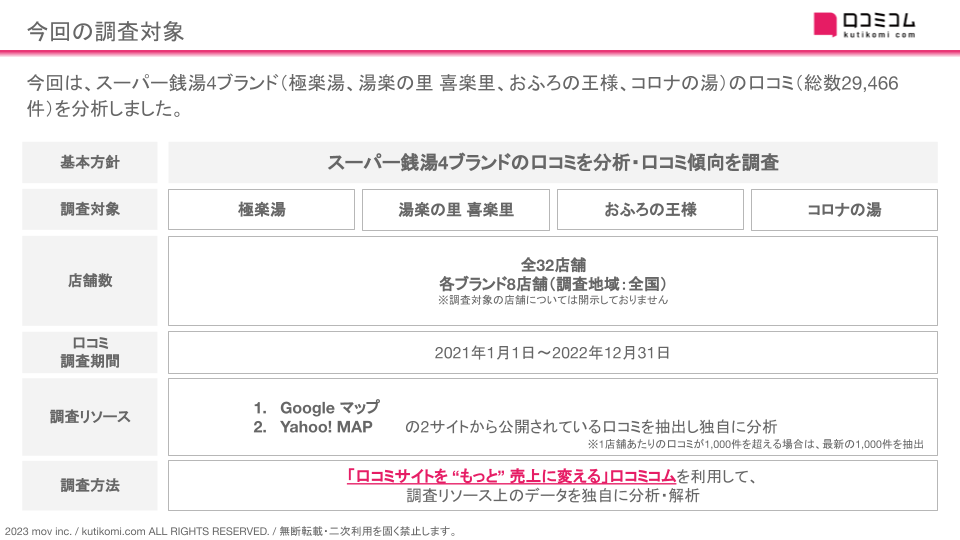The width and height of the screenshot is (960, 540).
Task: Click the 調査方法 row label
Action: tap(90, 485)
